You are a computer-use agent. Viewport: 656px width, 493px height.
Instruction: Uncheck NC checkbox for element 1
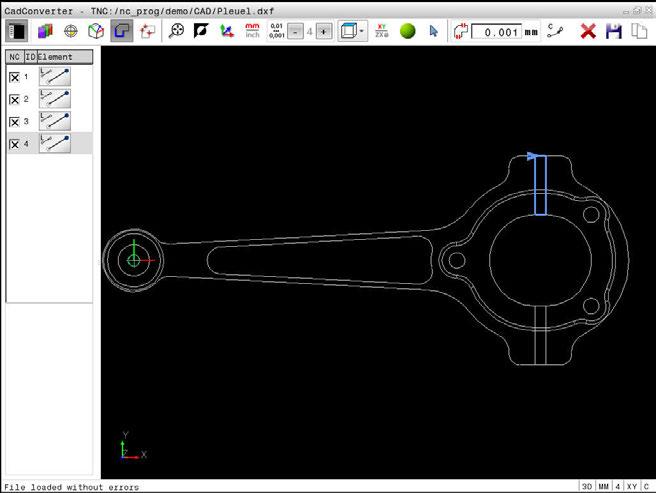(x=14, y=77)
